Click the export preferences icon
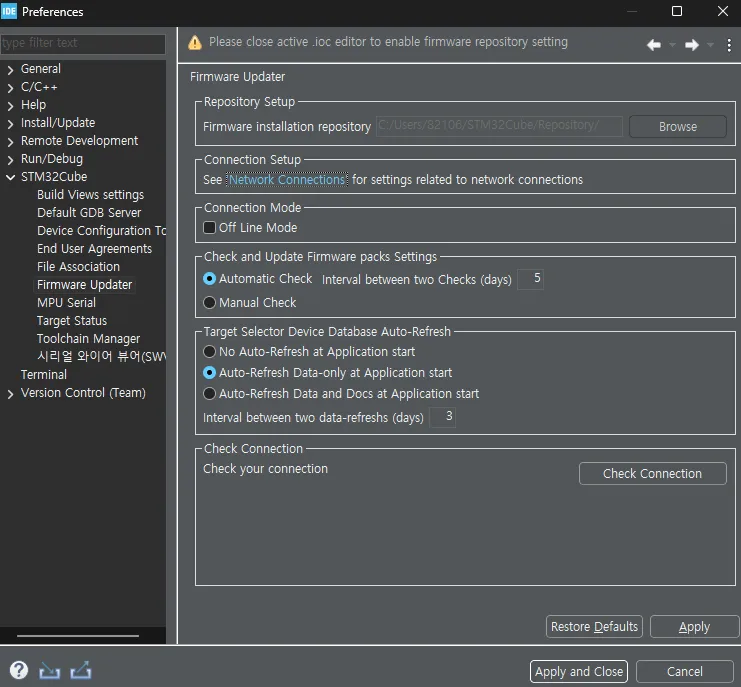741x687 pixels. coord(81,671)
